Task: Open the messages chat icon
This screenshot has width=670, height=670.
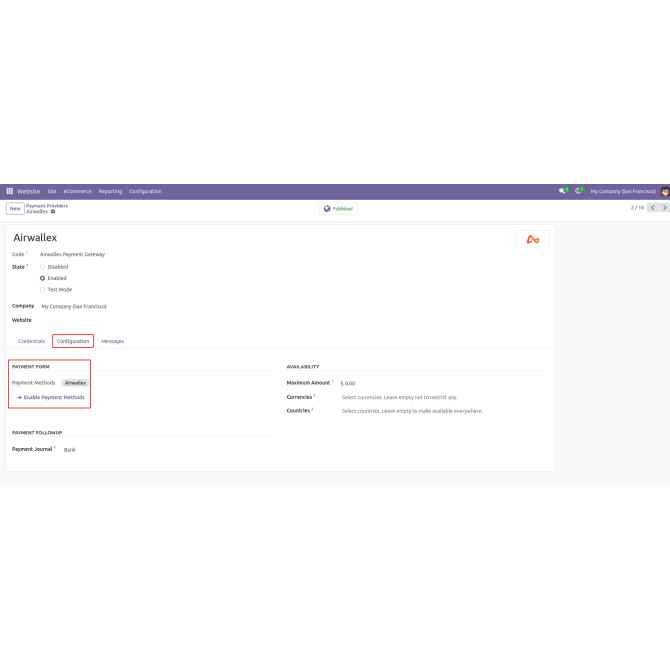Action: (563, 191)
